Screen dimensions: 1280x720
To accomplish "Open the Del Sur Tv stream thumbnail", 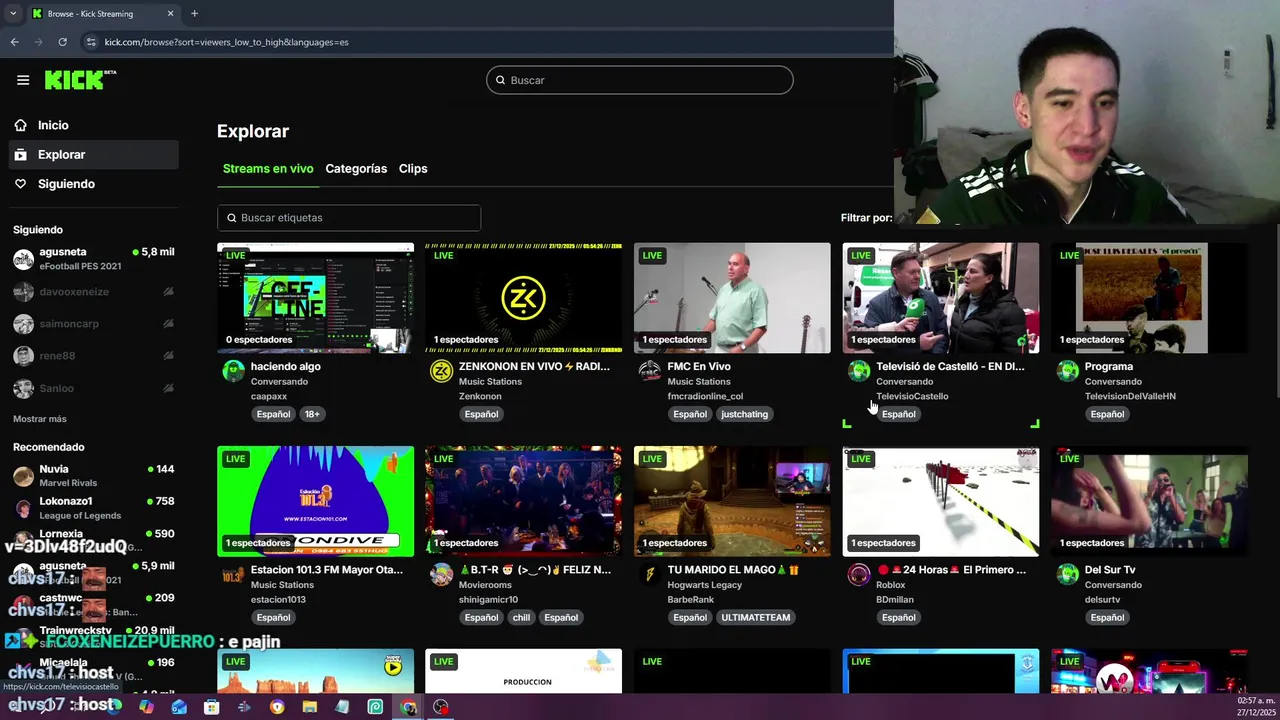I will [x=1149, y=501].
